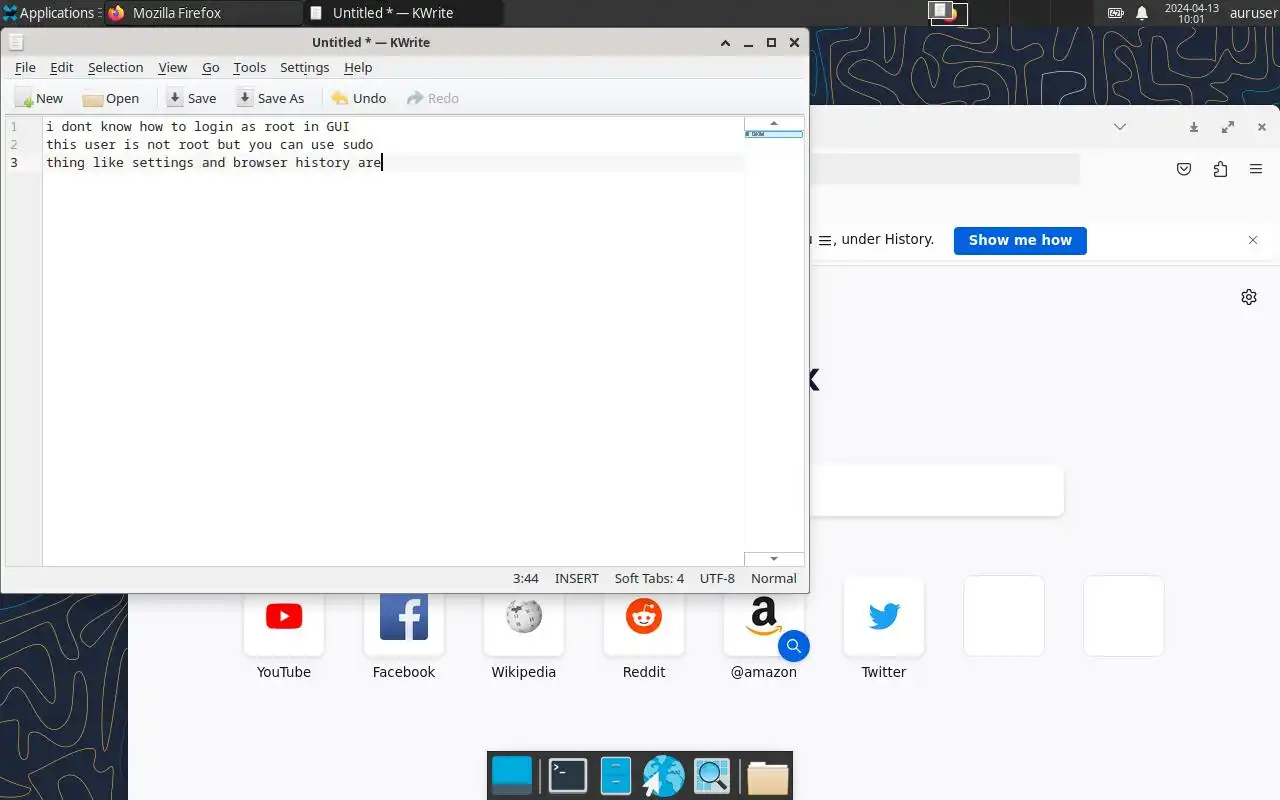Open Application Finder magnifier dock icon
Screen dimensions: 1280x800
[x=713, y=776]
